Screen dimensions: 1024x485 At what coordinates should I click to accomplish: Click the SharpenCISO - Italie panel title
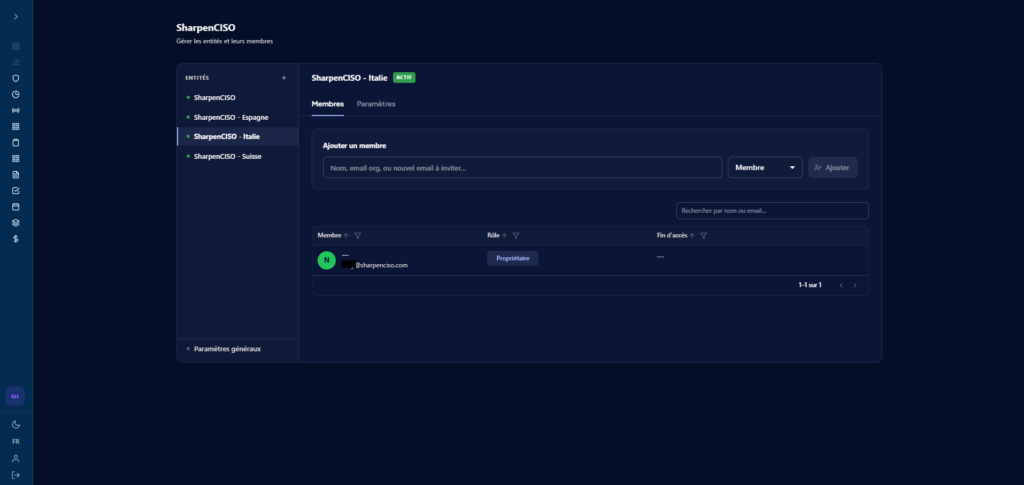pyautogui.click(x=349, y=78)
